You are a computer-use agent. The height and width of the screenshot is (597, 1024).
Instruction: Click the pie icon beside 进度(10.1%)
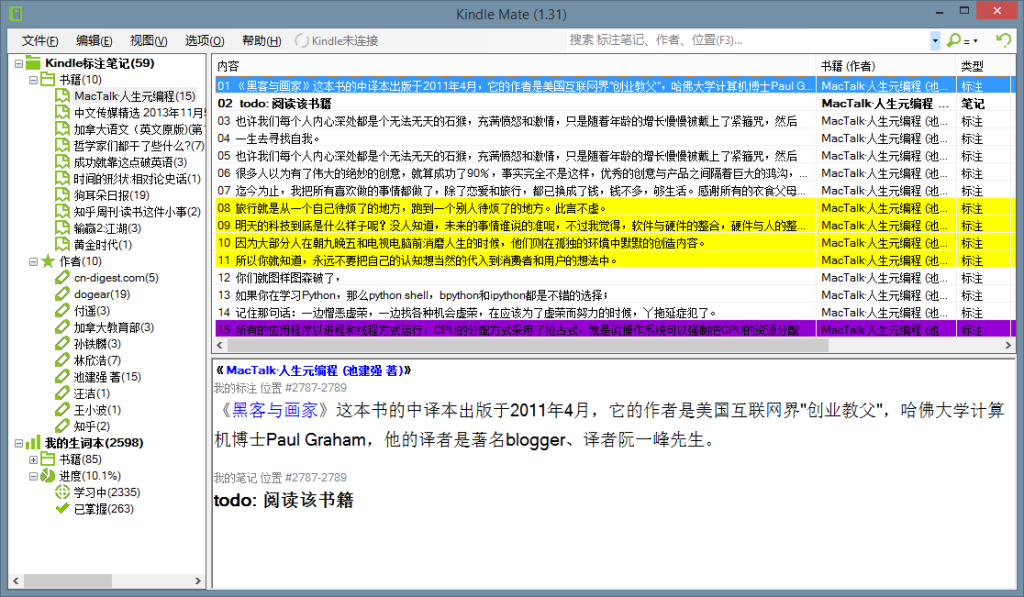point(47,476)
